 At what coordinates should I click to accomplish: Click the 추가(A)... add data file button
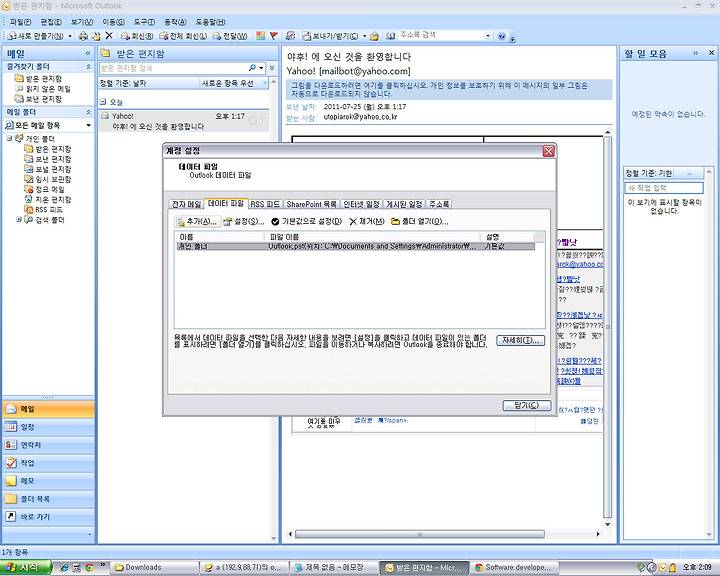(197, 221)
